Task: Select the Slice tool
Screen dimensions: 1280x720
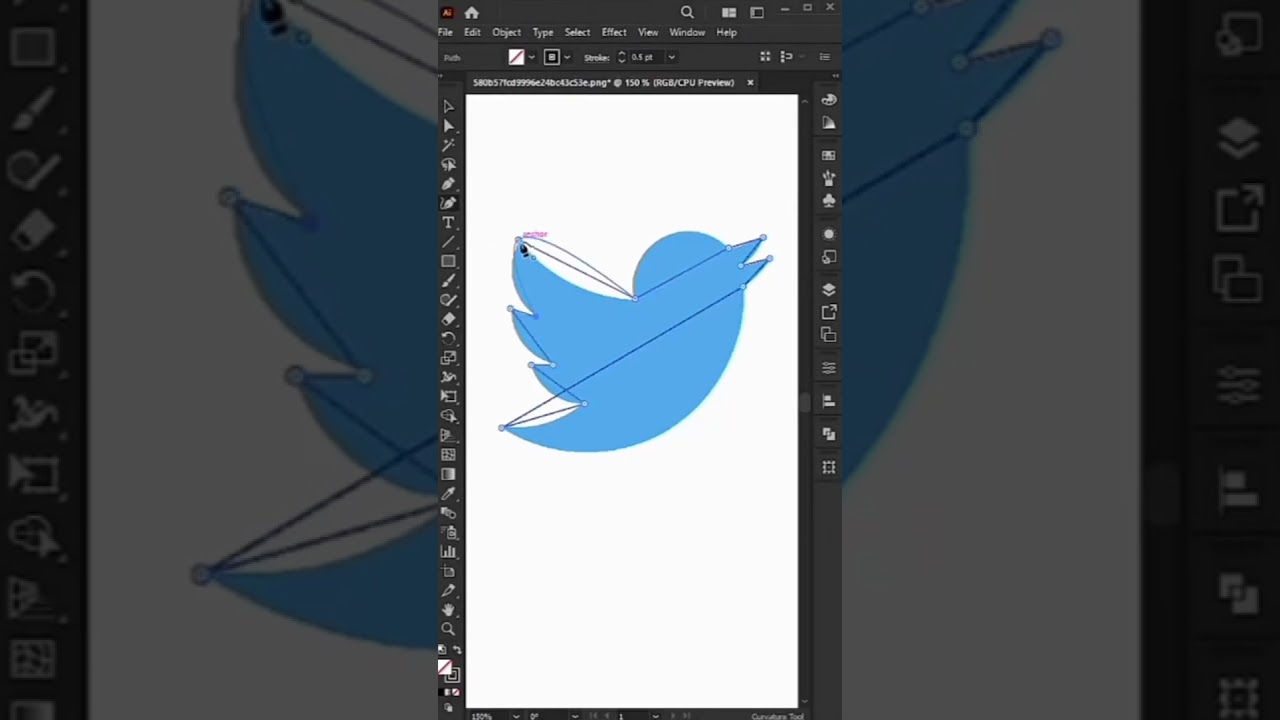Action: [x=448, y=590]
